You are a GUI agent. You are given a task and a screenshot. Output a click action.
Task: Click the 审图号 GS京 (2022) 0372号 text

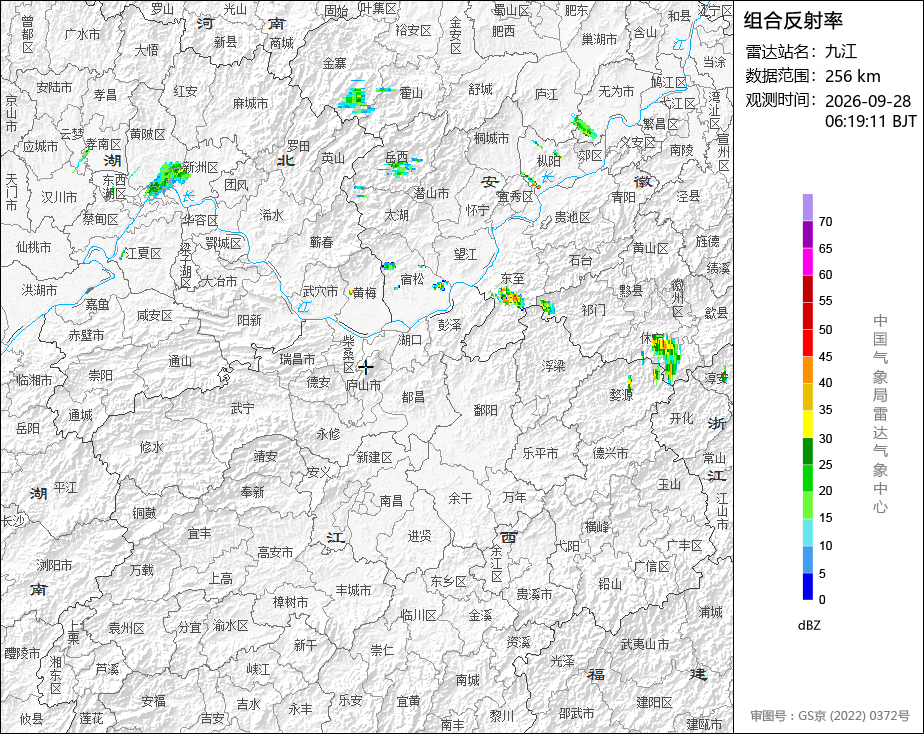click(830, 715)
